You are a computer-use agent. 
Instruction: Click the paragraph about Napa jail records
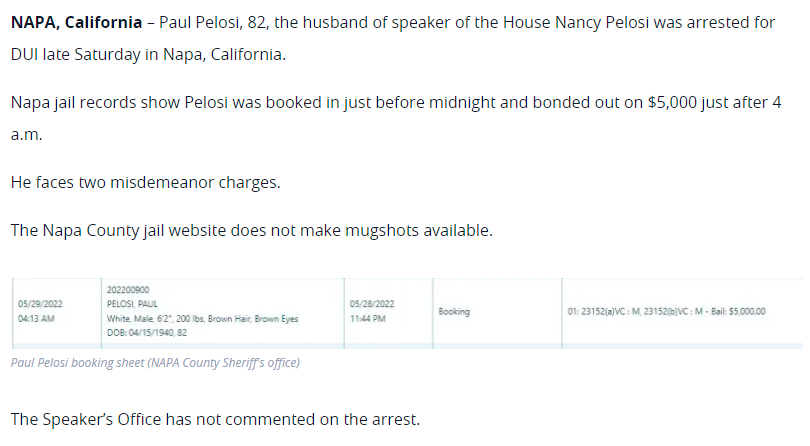coord(396,118)
